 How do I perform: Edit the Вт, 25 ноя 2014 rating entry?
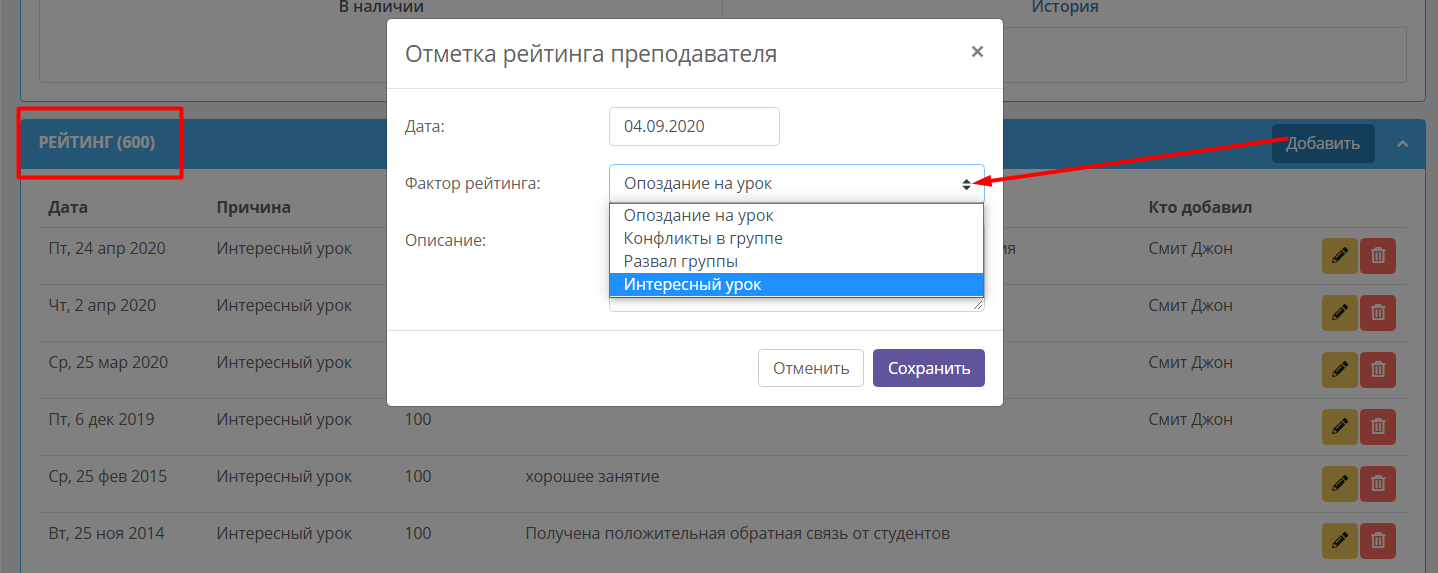1339,541
